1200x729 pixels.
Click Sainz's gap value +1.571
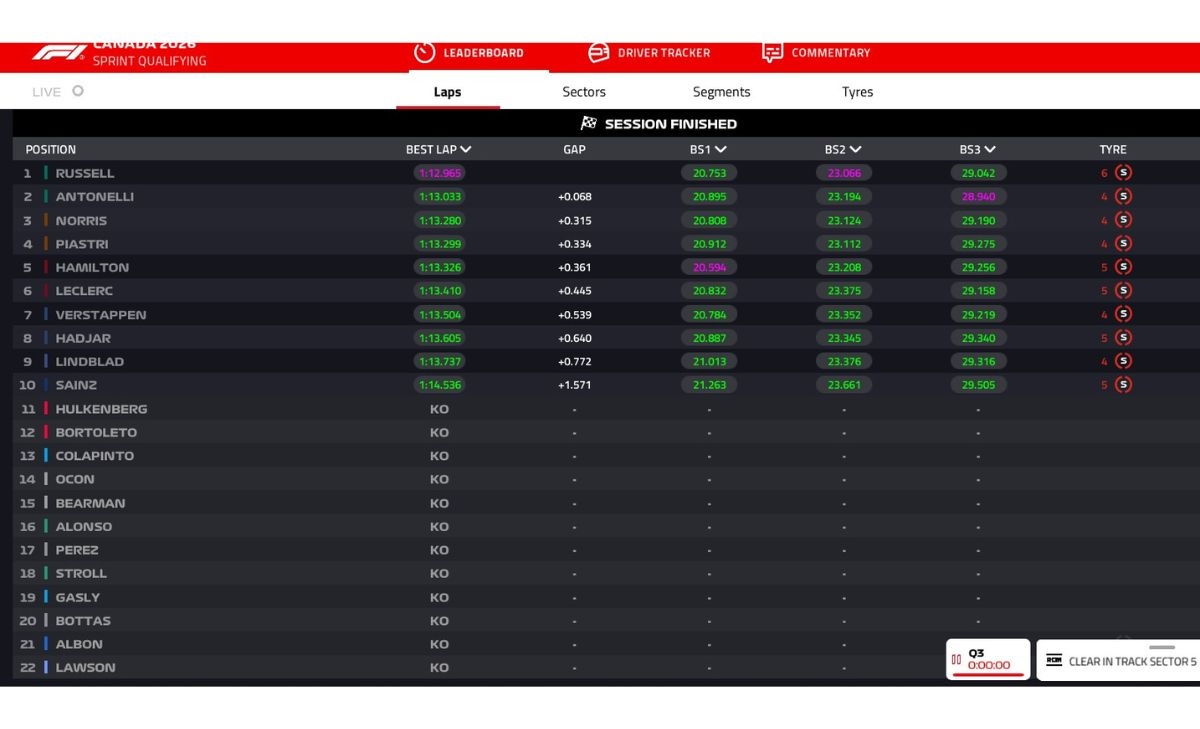(574, 385)
